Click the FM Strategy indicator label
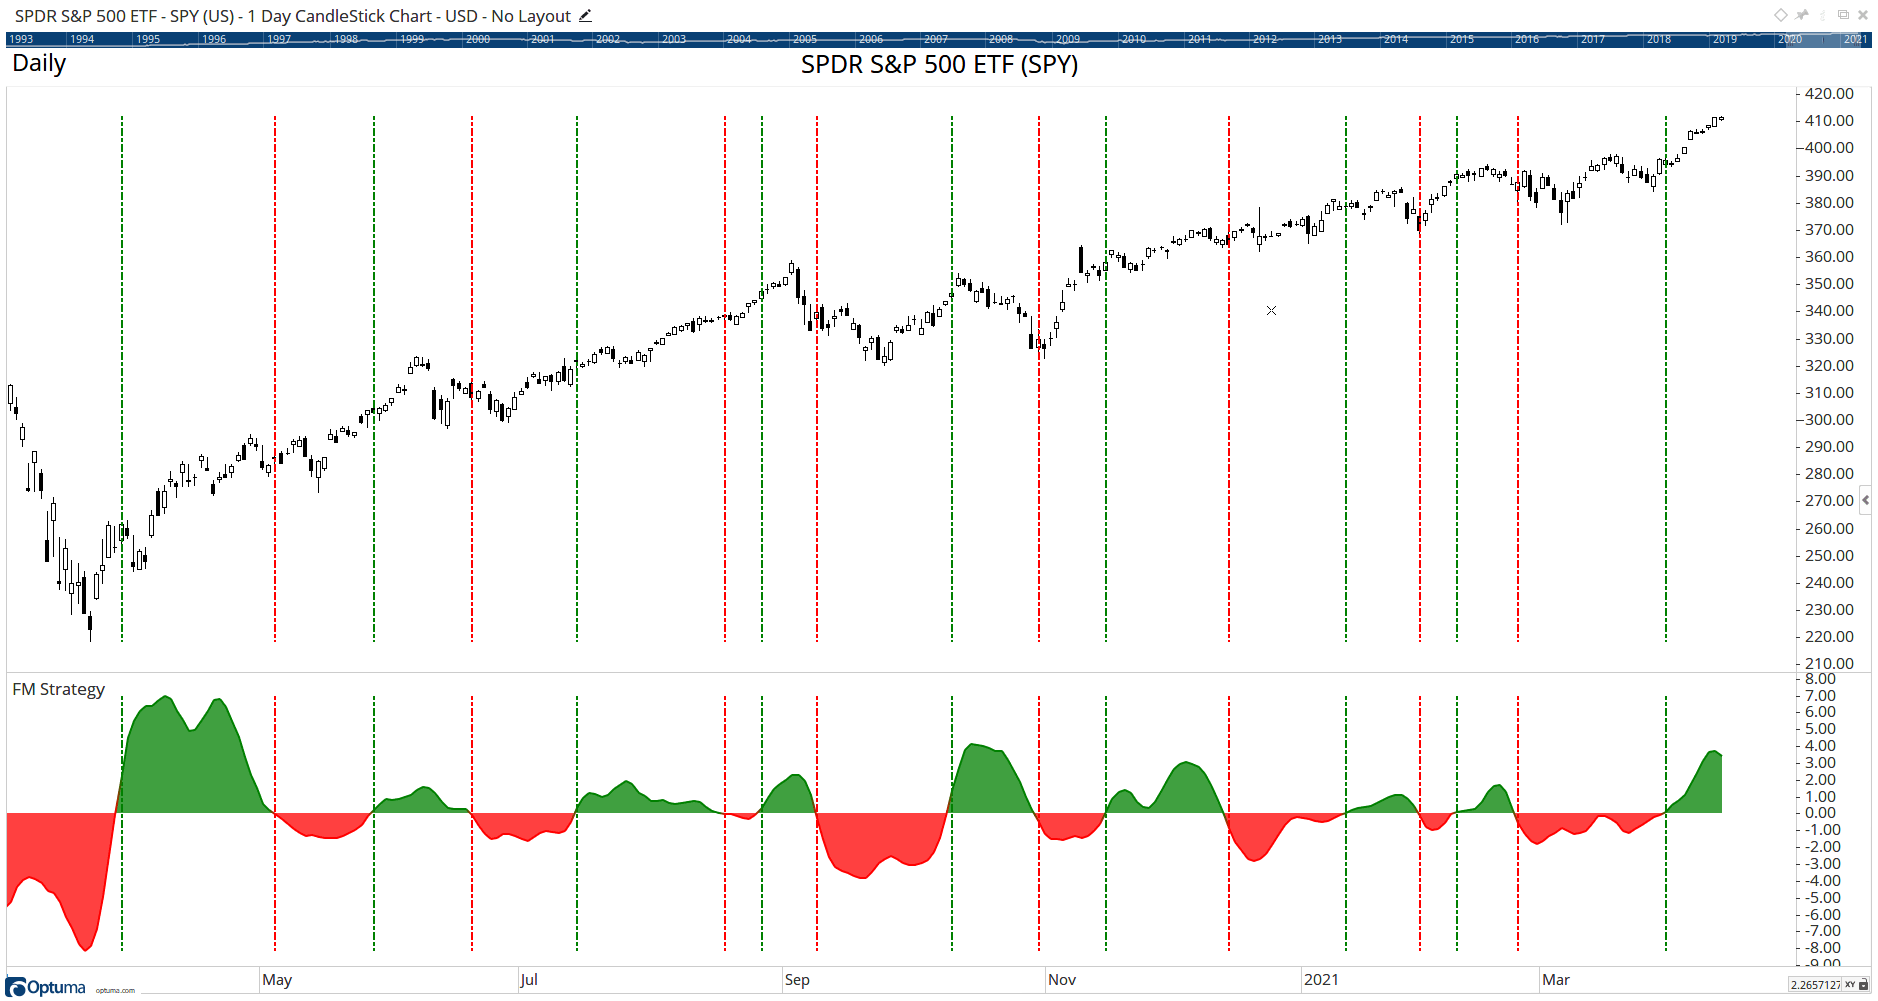 click(x=58, y=689)
